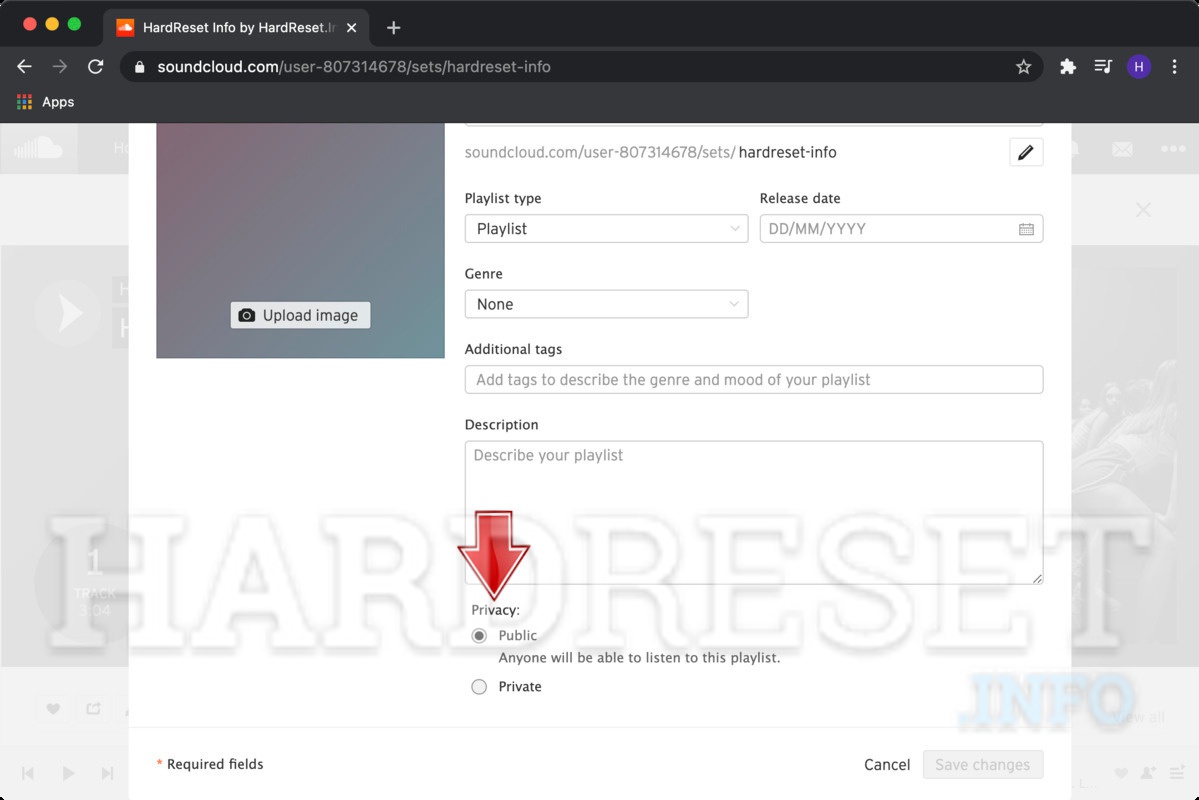This screenshot has height=800, width=1199.
Task: Open the calendar icon in Release date field
Action: point(1026,228)
